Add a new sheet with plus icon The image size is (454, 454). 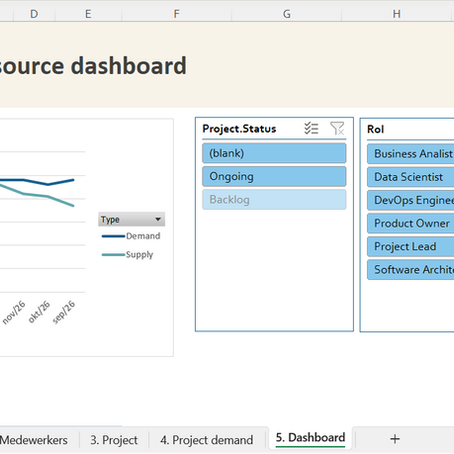395,439
